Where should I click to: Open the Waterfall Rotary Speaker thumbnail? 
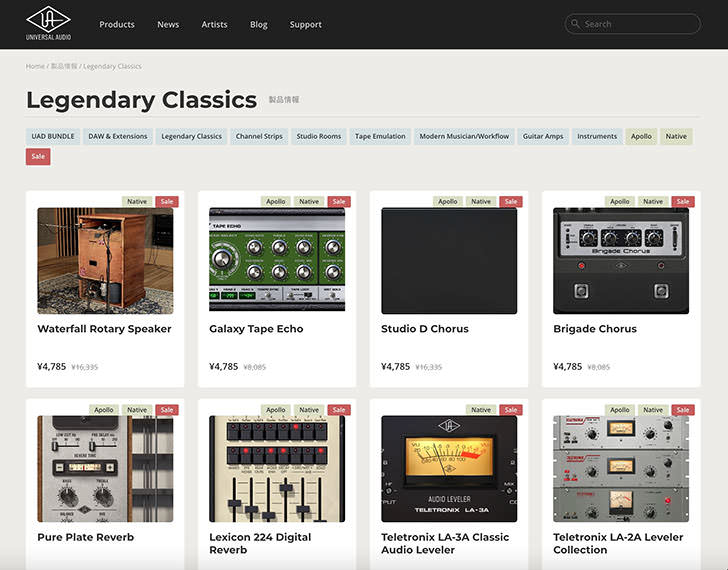[105, 260]
